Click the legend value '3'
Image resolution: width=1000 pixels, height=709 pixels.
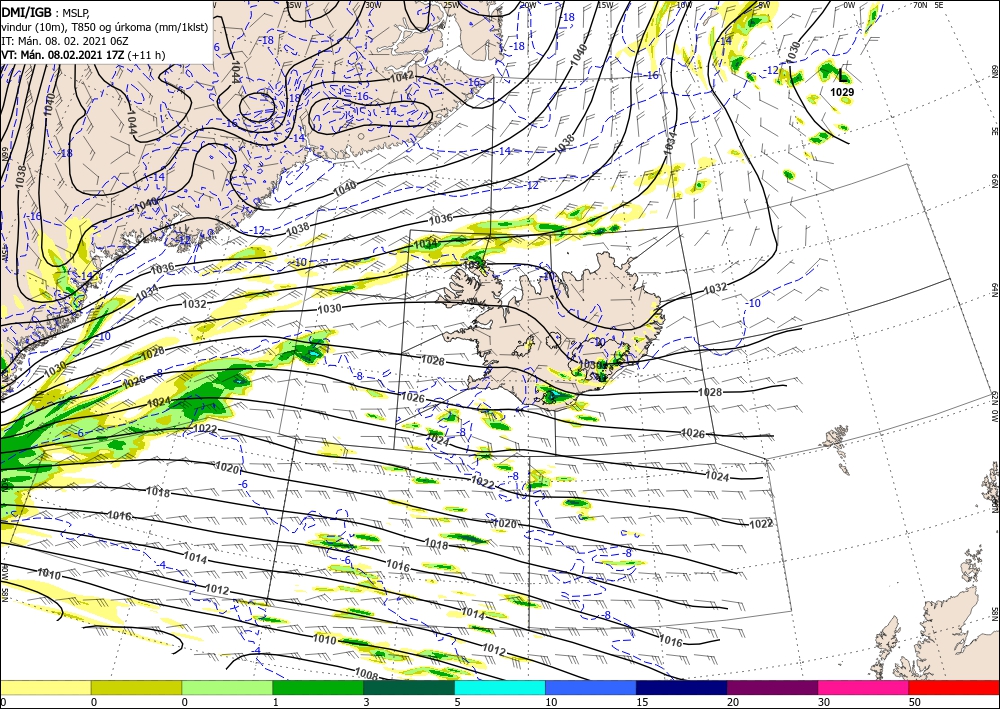[366, 702]
